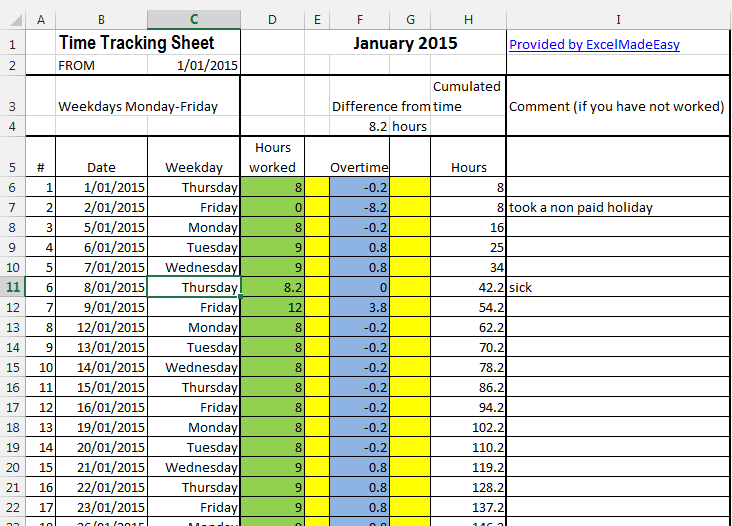The width and height of the screenshot is (732, 526).
Task: Select cumulated hours cell showing 54.2
Action: click(468, 307)
